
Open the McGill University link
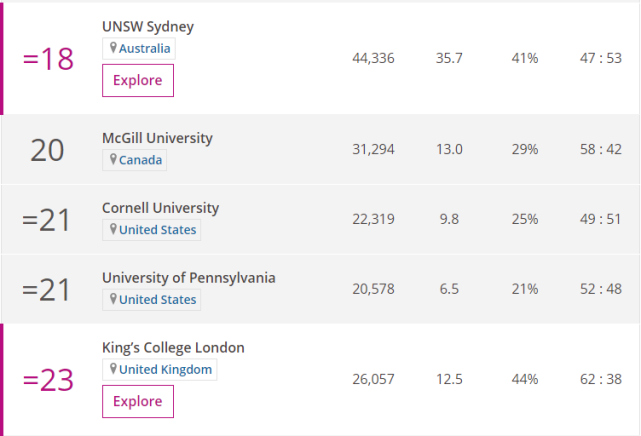pyautogui.click(x=157, y=138)
